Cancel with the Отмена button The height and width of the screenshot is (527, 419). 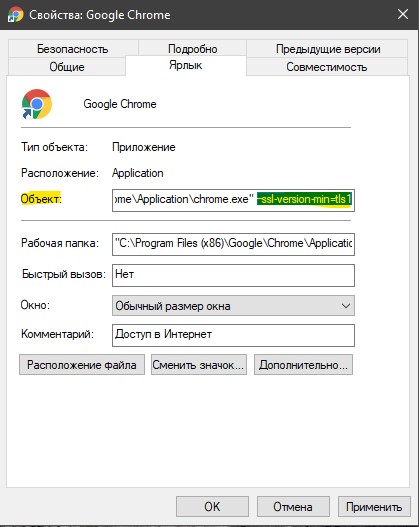[293, 506]
